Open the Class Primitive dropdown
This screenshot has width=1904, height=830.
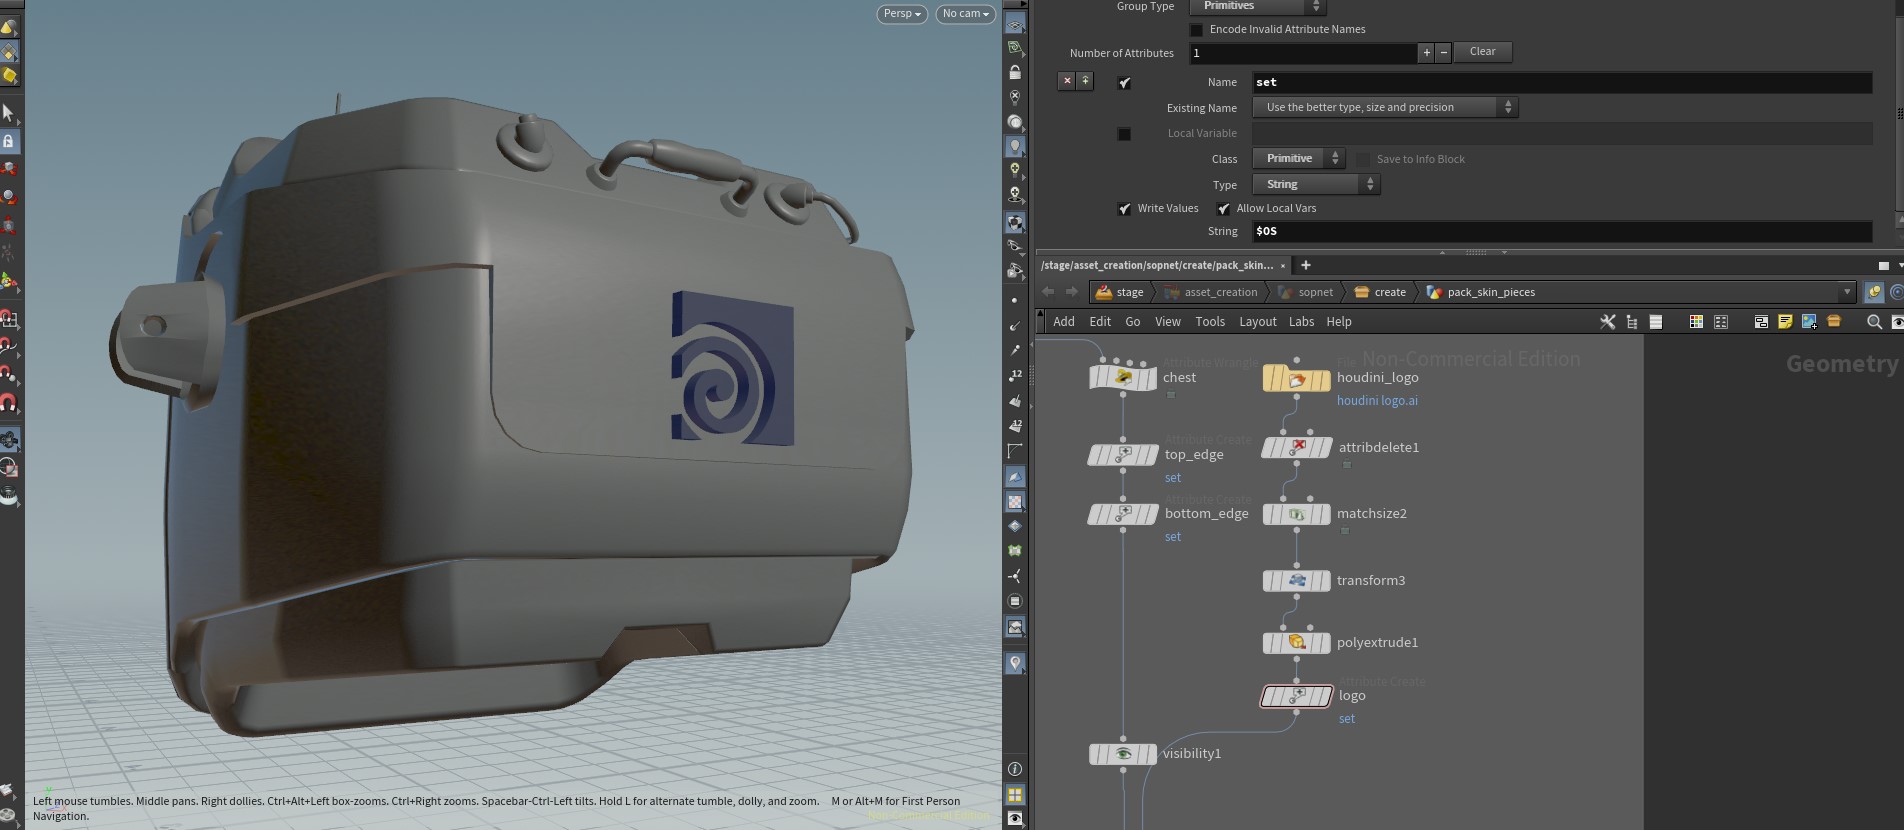[x=1299, y=159]
